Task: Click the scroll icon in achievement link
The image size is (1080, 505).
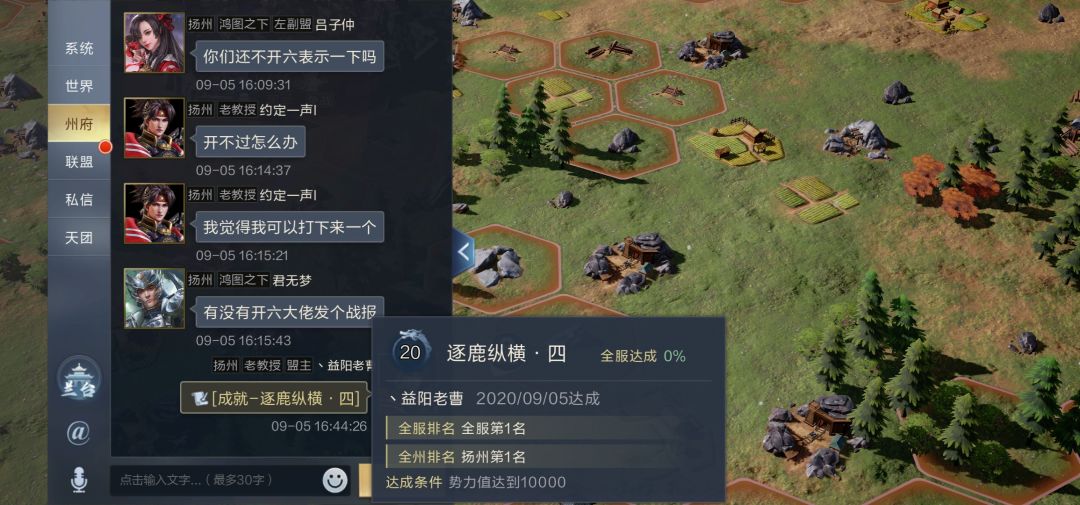Action: [199, 398]
